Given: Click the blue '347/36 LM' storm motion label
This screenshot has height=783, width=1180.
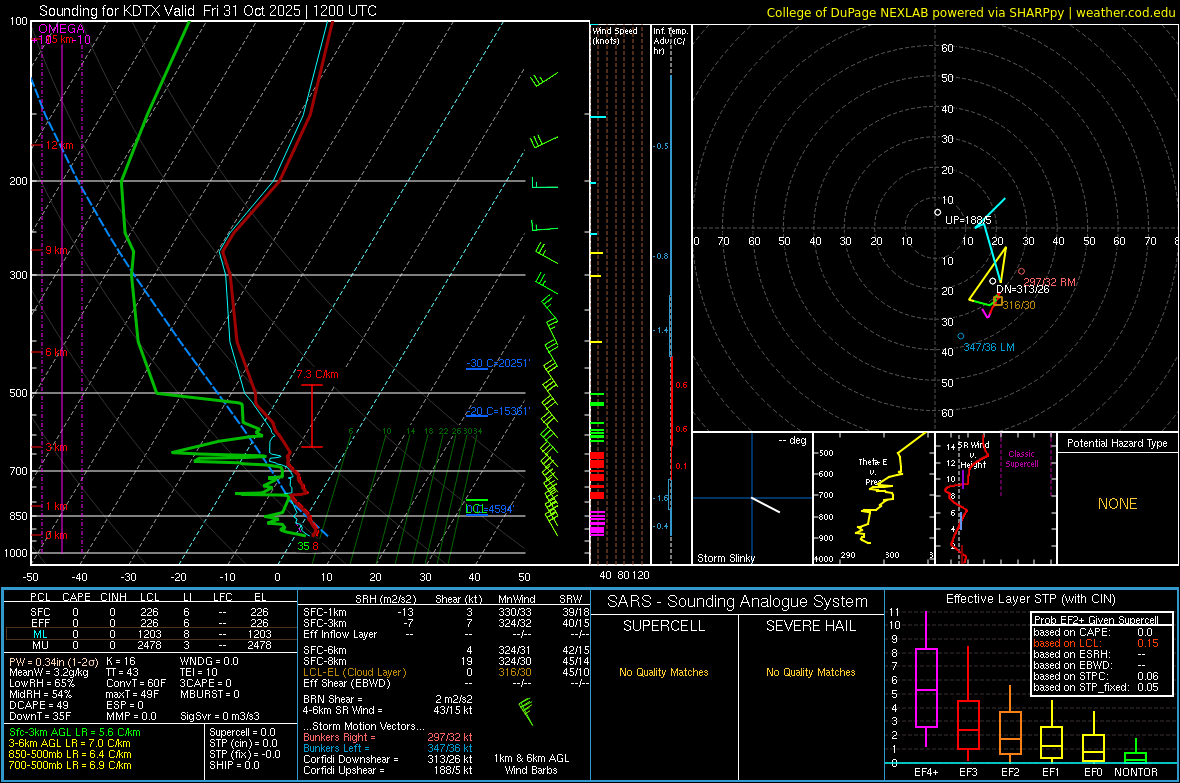Looking at the screenshot, I should pyautogui.click(x=989, y=347).
